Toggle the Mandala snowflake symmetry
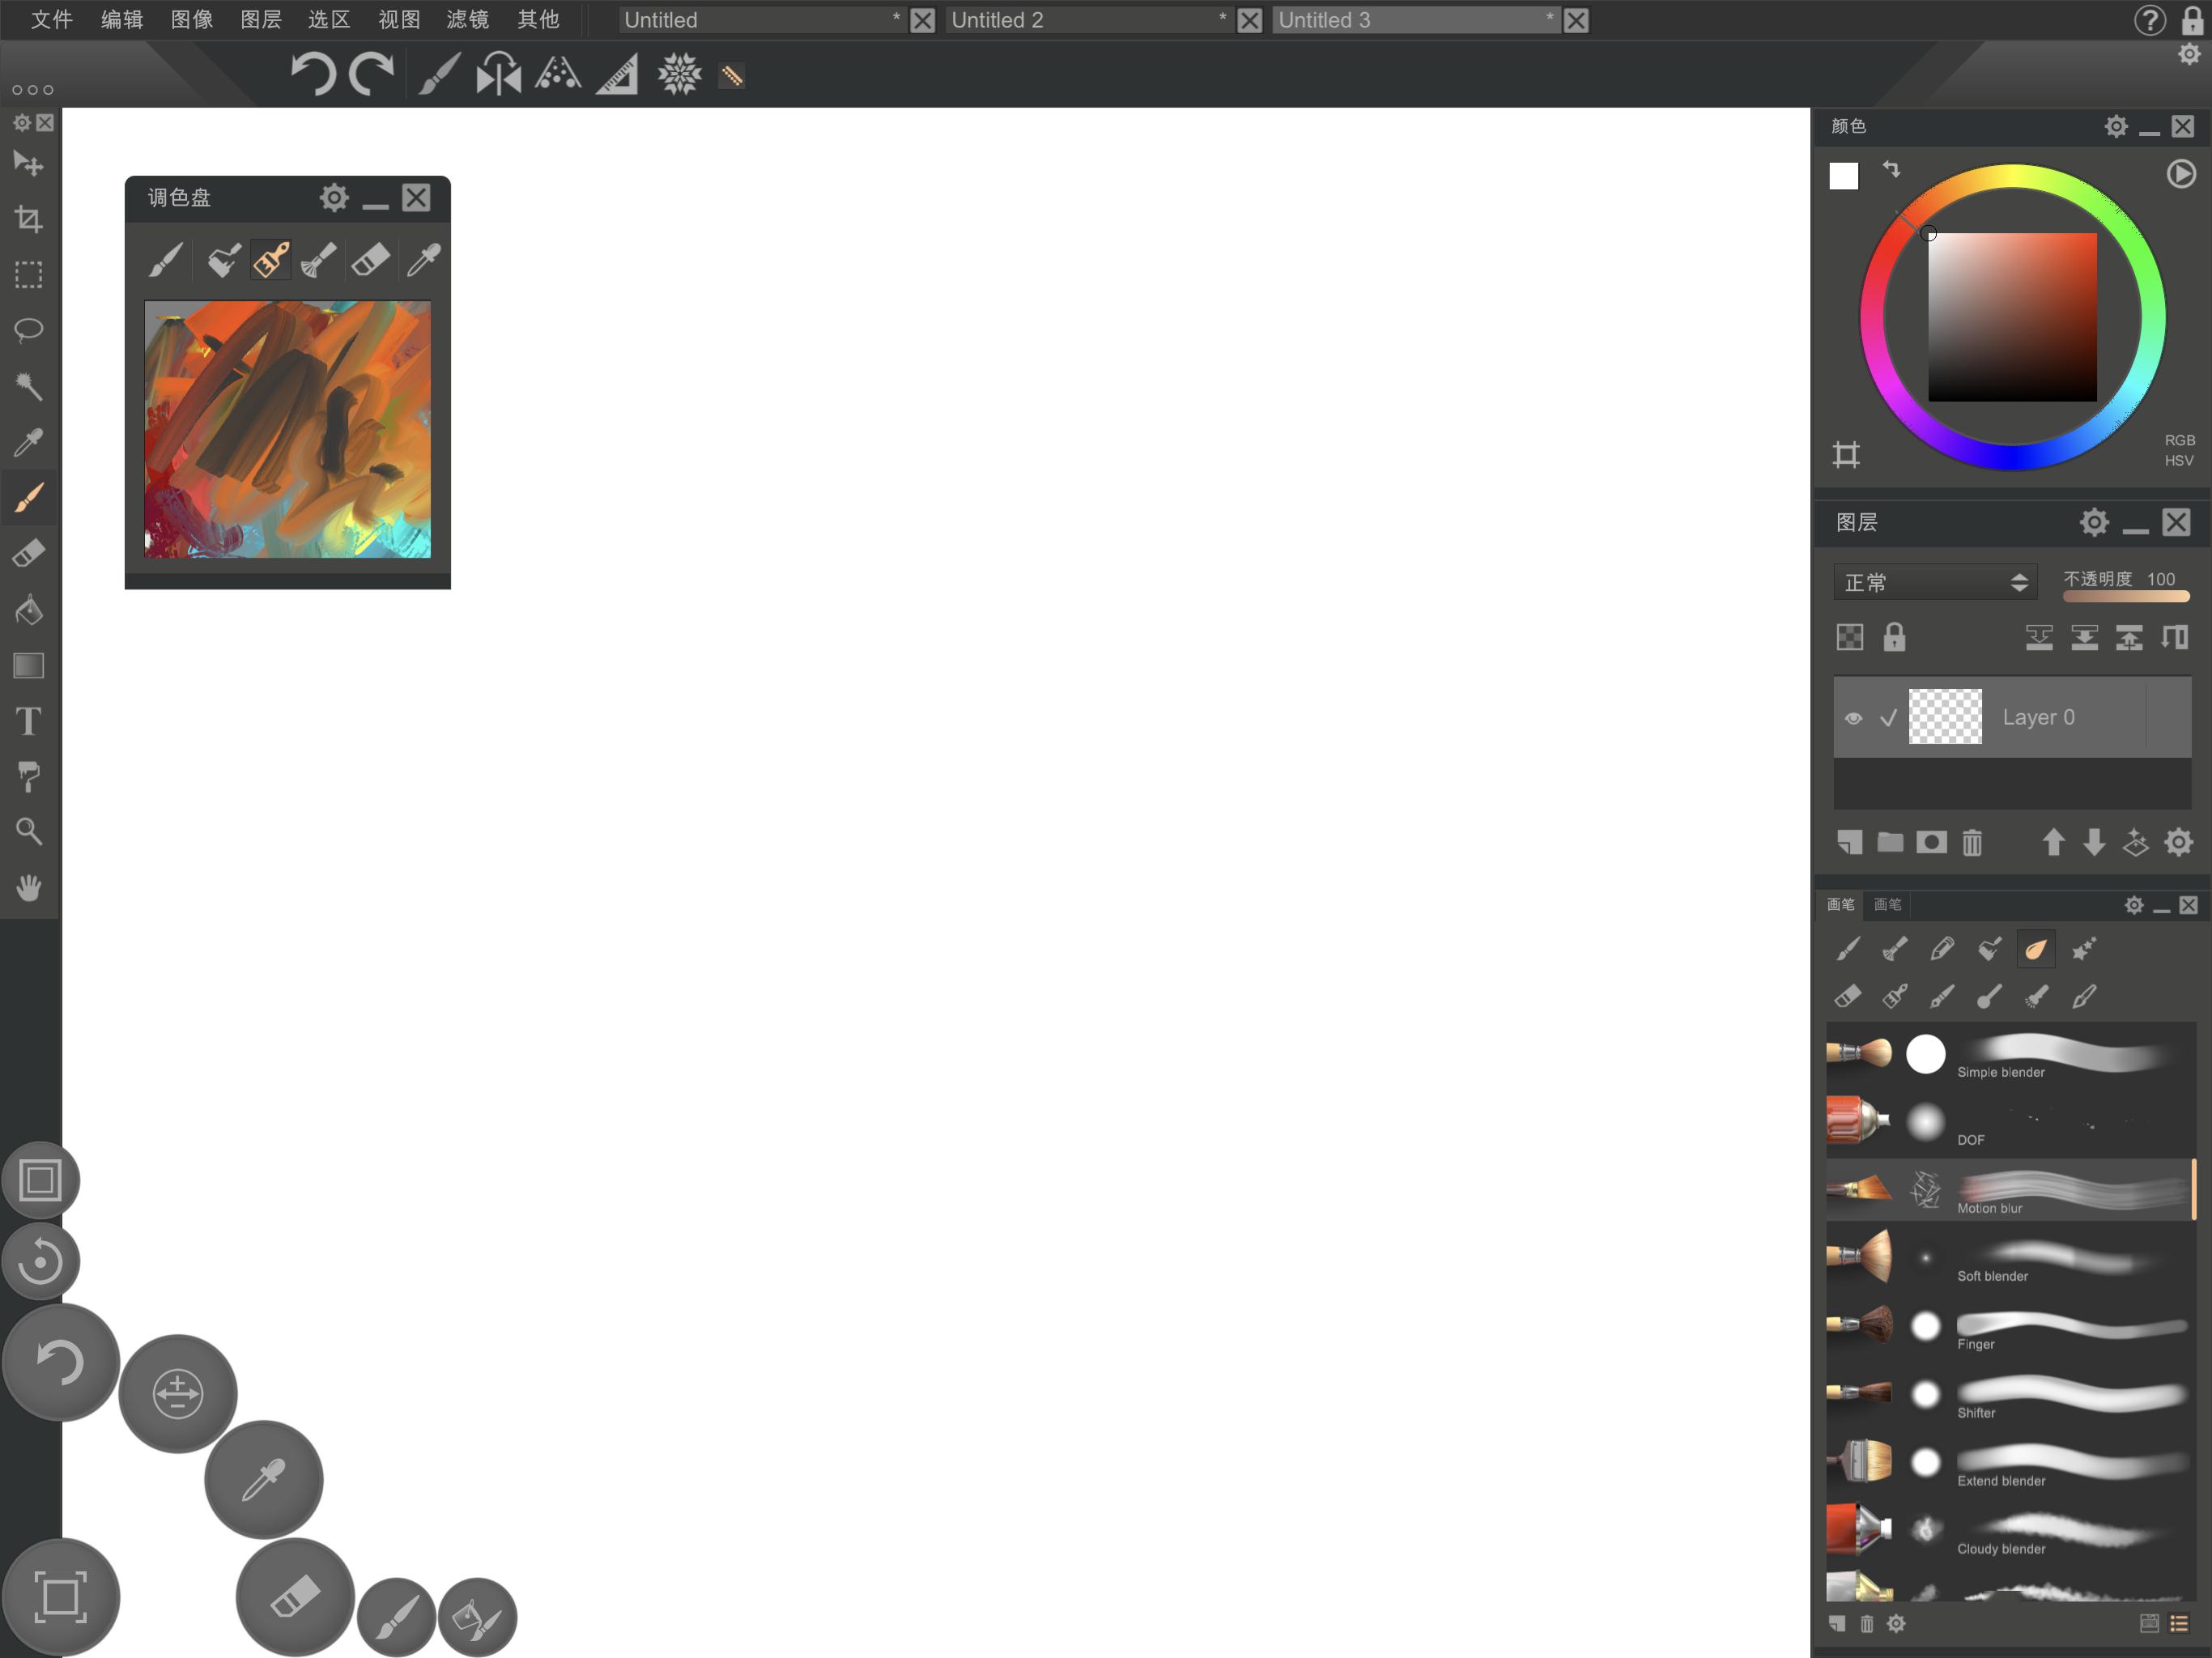 pos(679,74)
